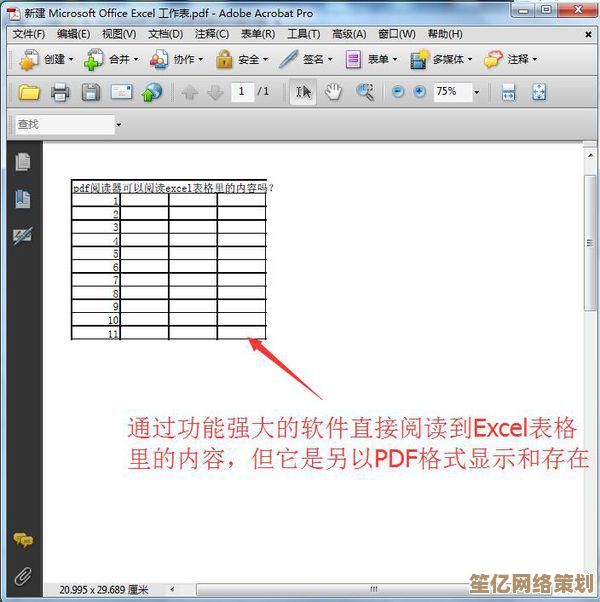Open the 表单(R) menu
This screenshot has height=602, width=600.
tap(258, 34)
